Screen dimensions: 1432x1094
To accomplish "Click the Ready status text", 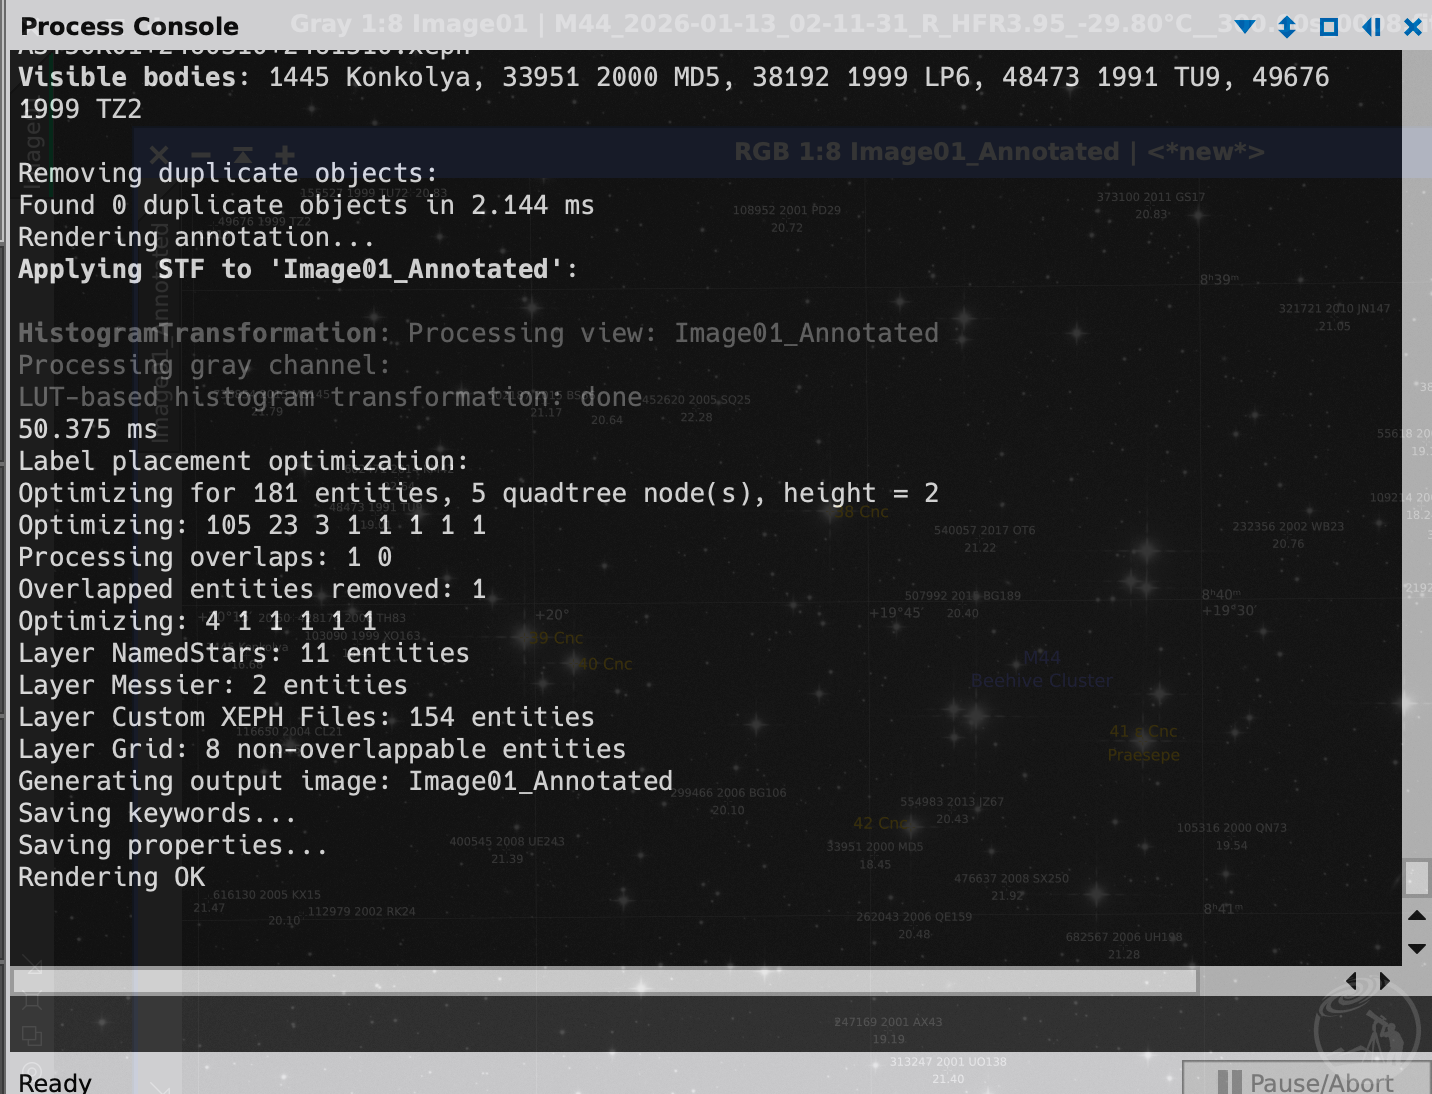I will pos(55,1082).
